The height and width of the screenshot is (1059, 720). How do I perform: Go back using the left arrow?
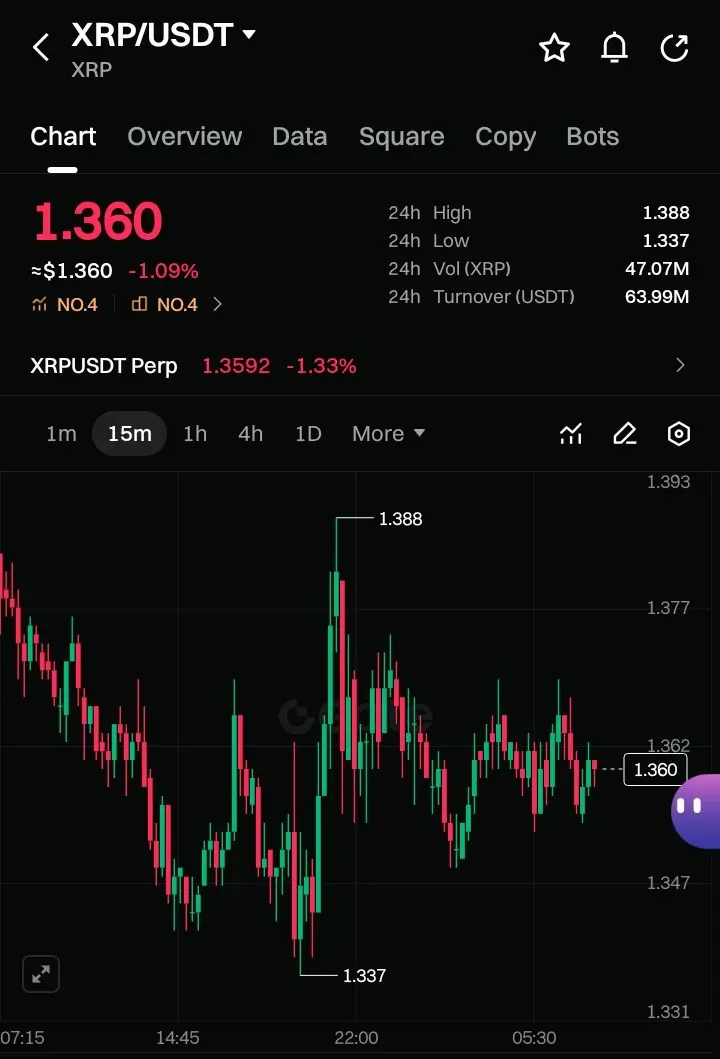coord(41,47)
